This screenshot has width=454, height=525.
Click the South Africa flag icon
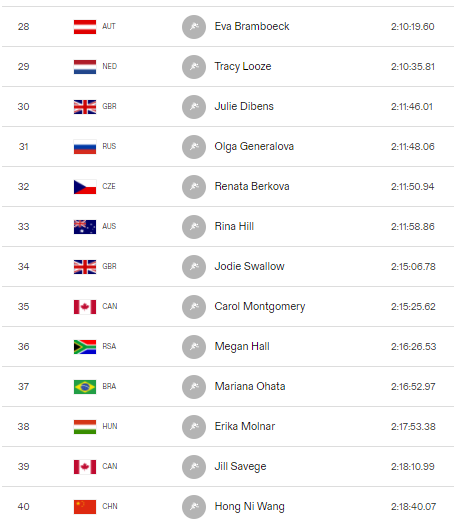[85, 347]
